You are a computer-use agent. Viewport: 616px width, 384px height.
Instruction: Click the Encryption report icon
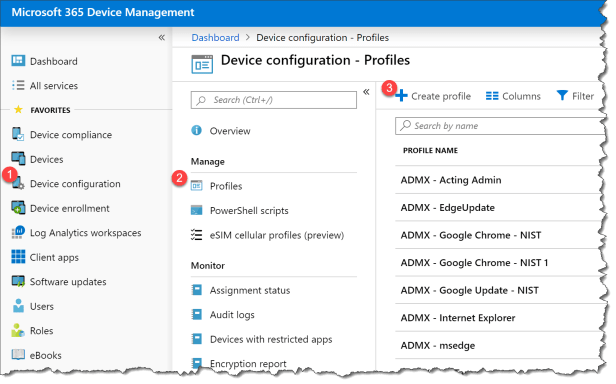(196, 363)
